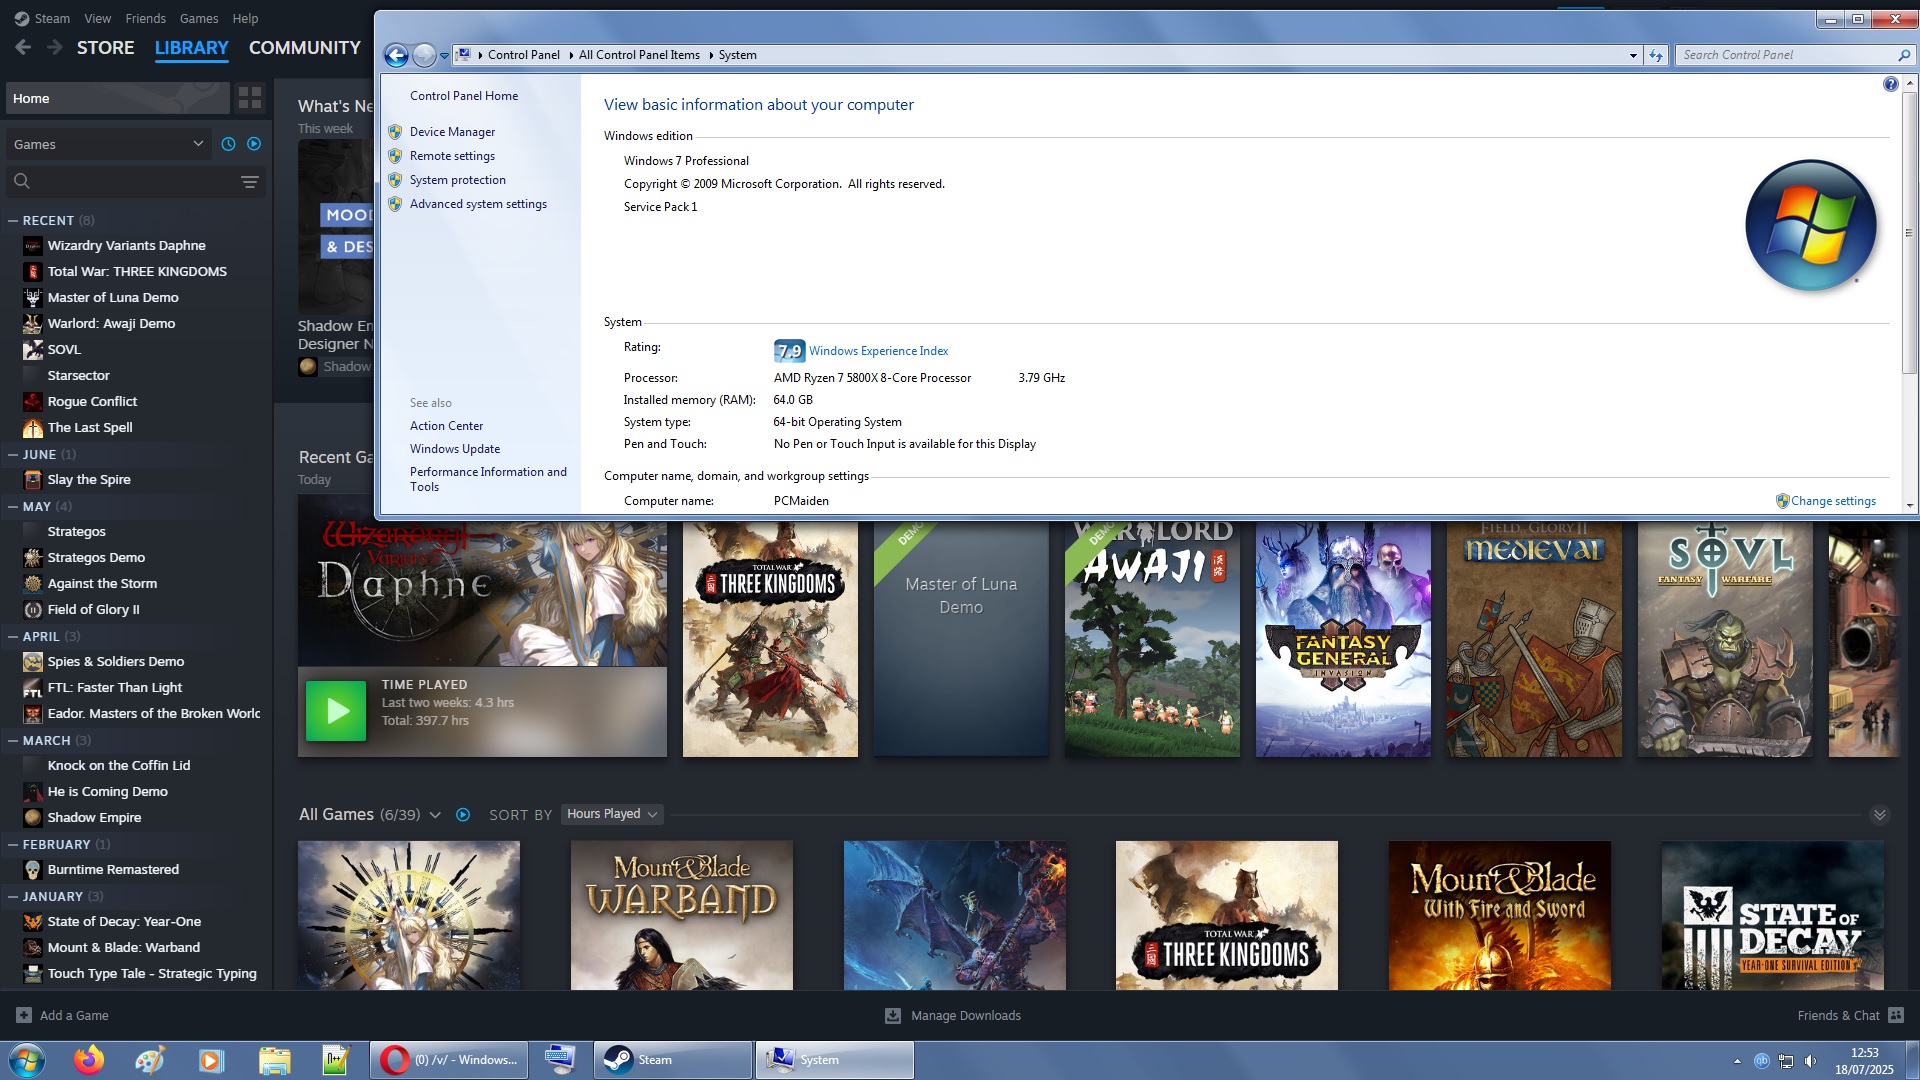
Task: Click Wizardry Variants Daphne game icon in sidebar
Action: (33, 245)
